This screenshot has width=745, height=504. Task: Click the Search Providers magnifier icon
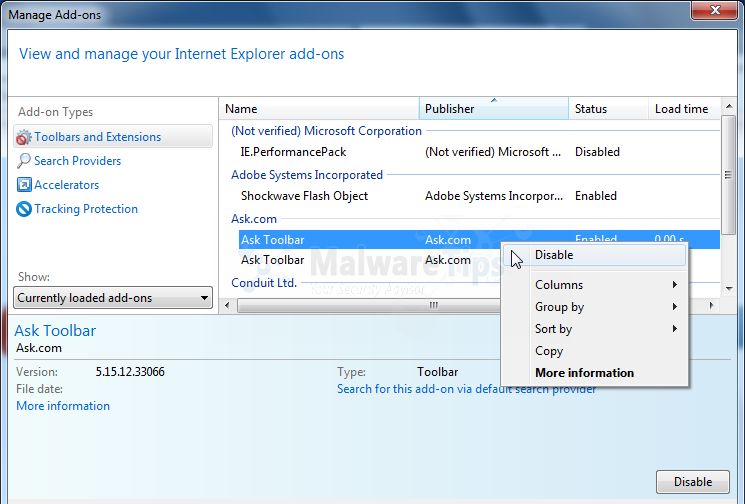tap(23, 161)
